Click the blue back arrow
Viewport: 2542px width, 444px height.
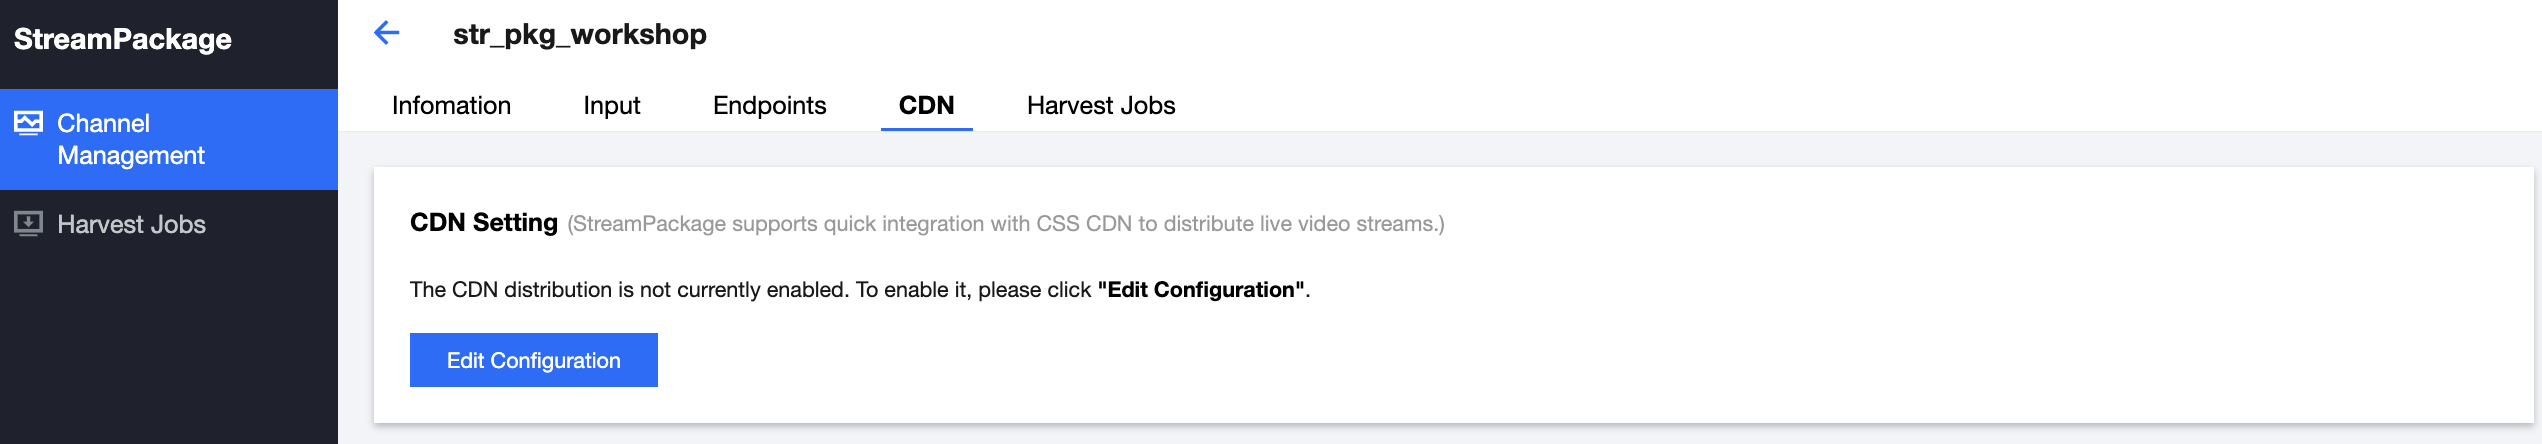387,33
